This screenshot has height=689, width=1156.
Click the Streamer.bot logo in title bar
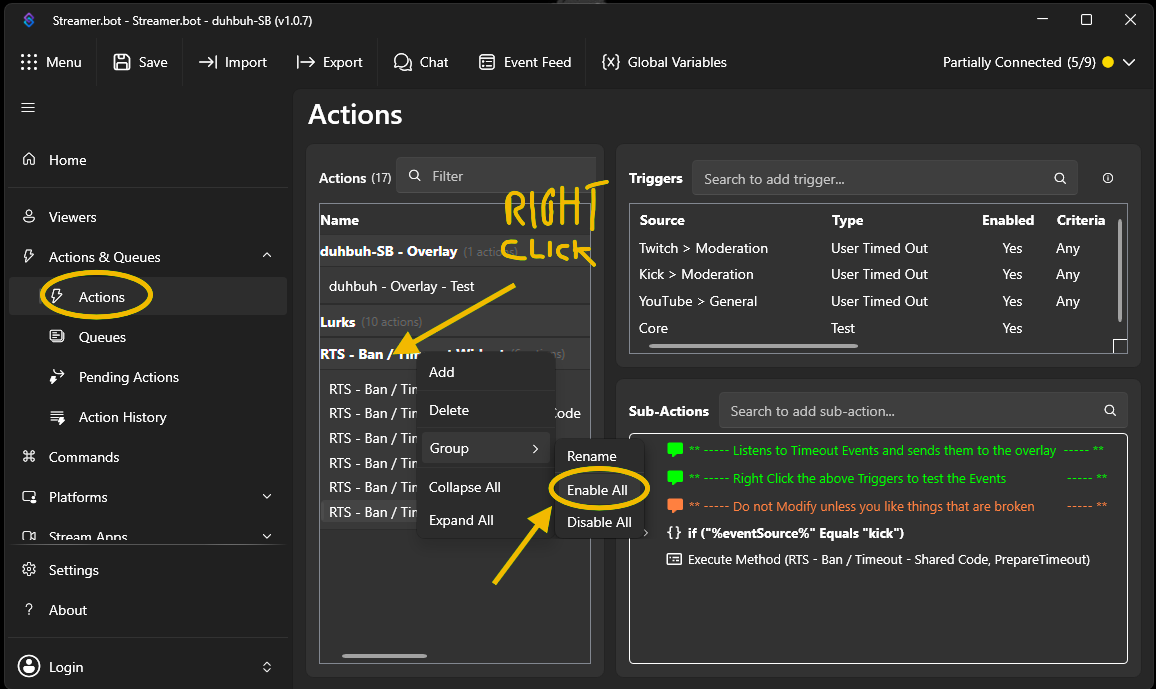(29, 20)
